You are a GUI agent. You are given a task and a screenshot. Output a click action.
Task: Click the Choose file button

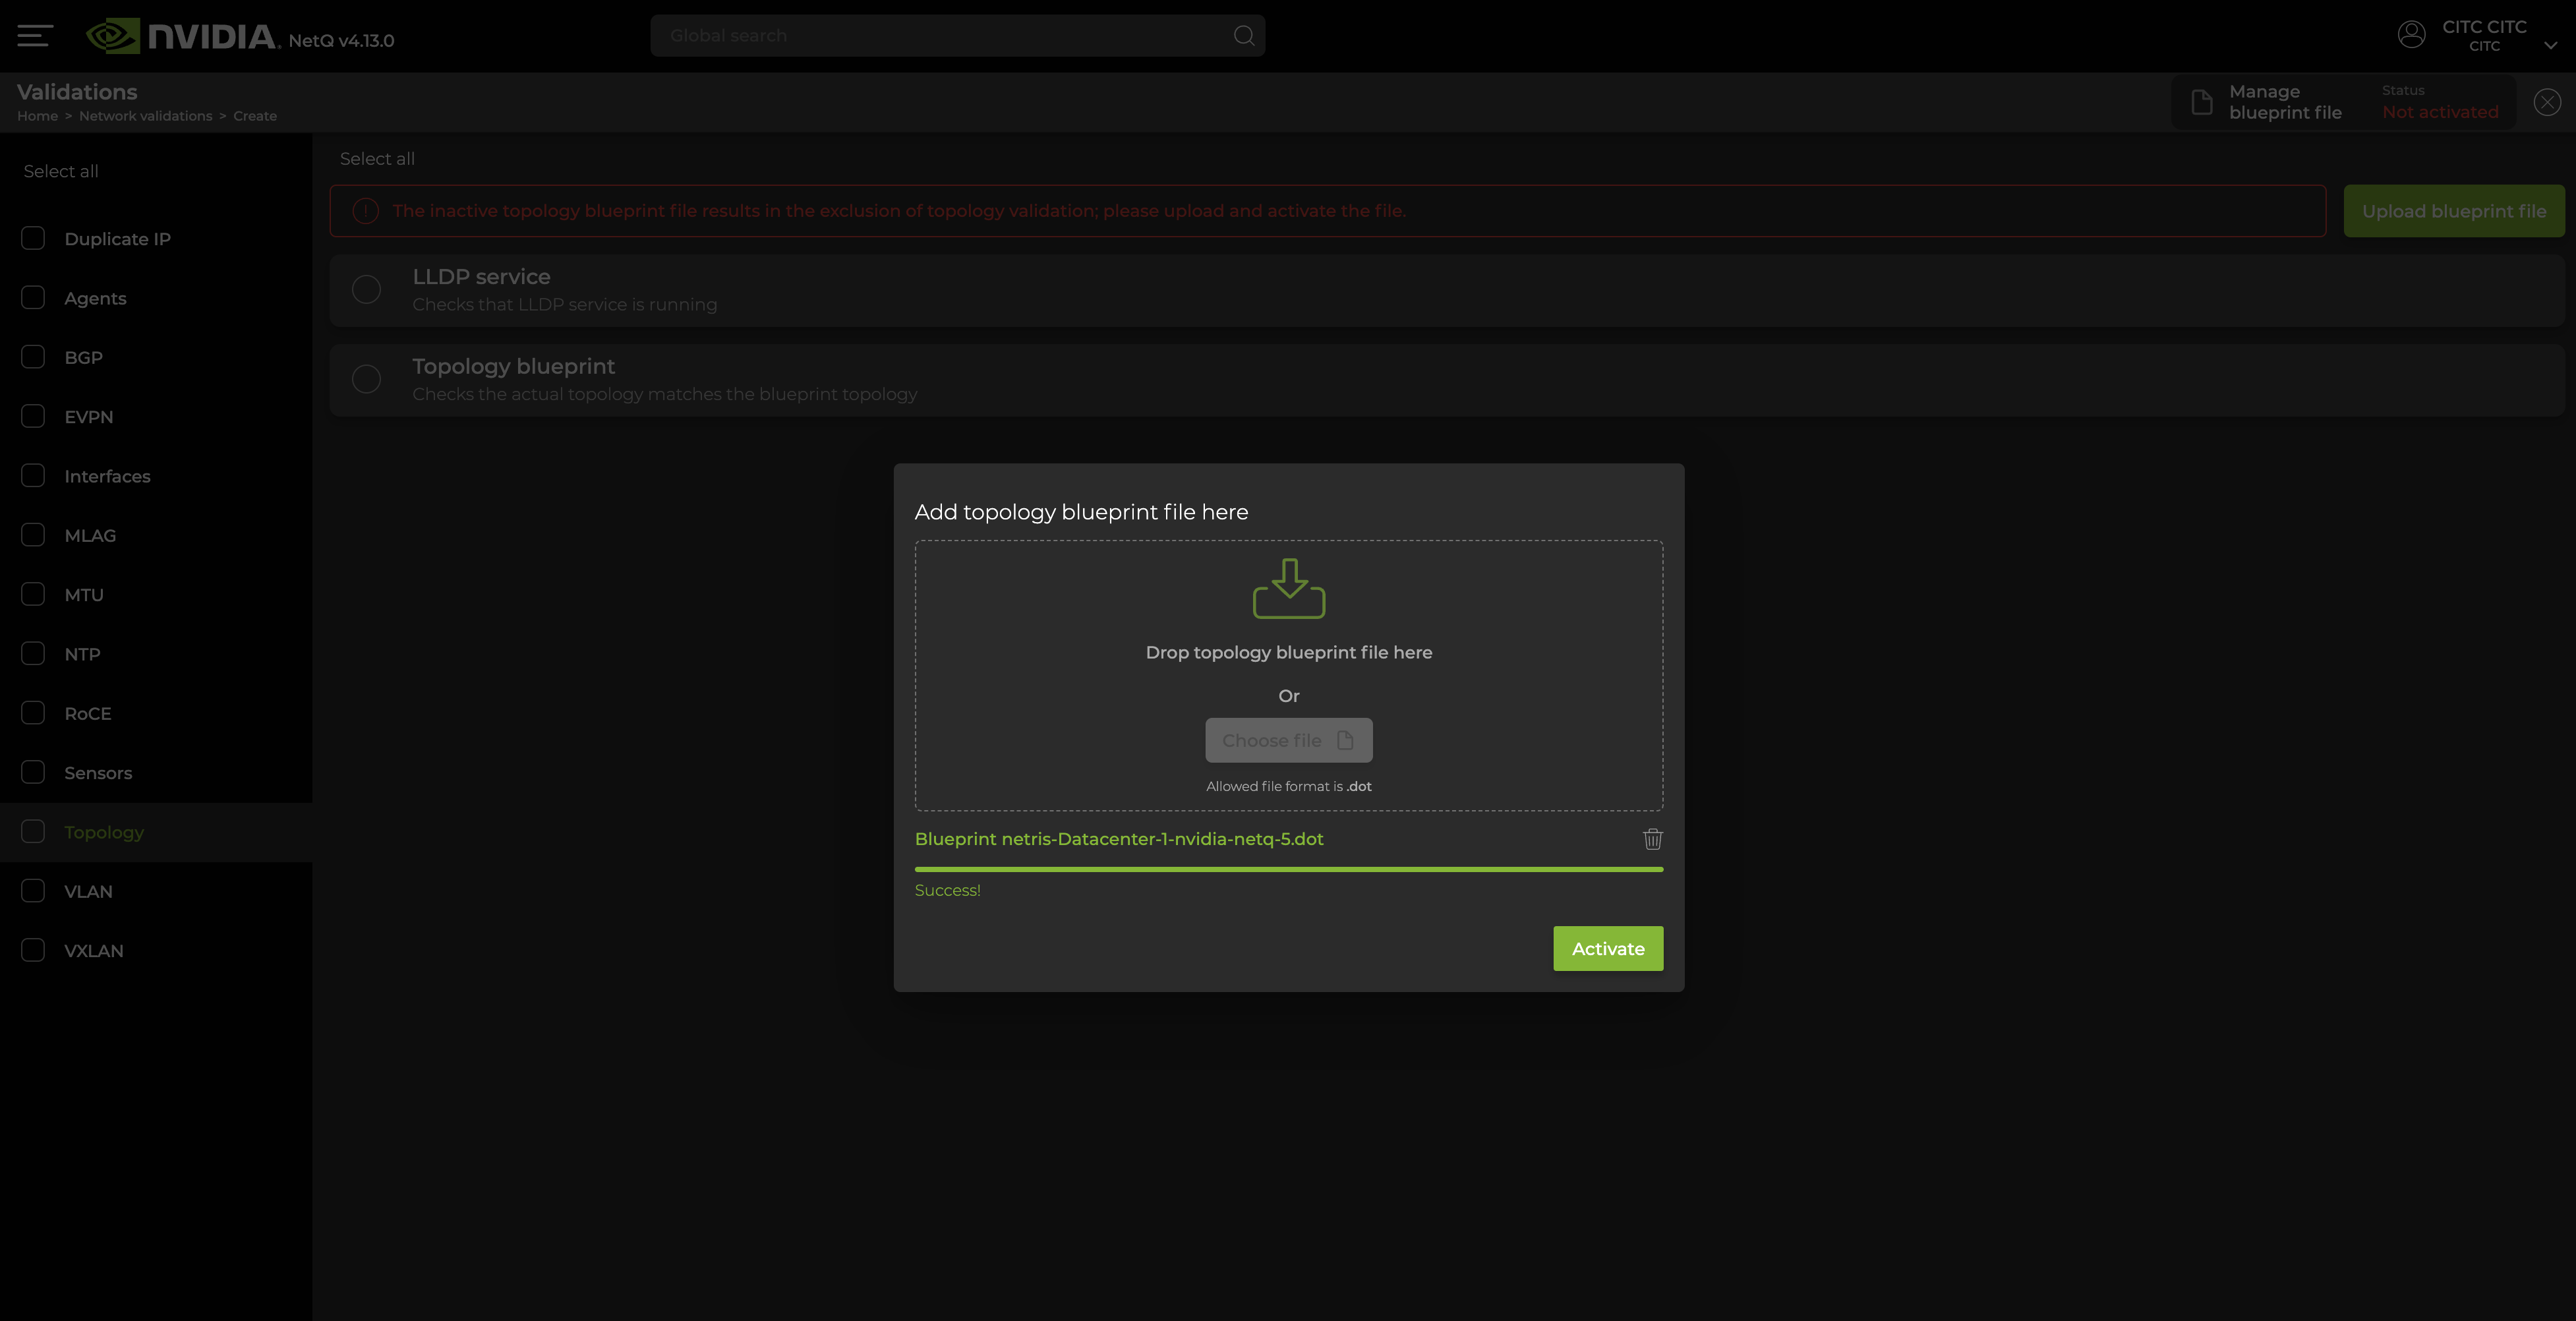1288,740
